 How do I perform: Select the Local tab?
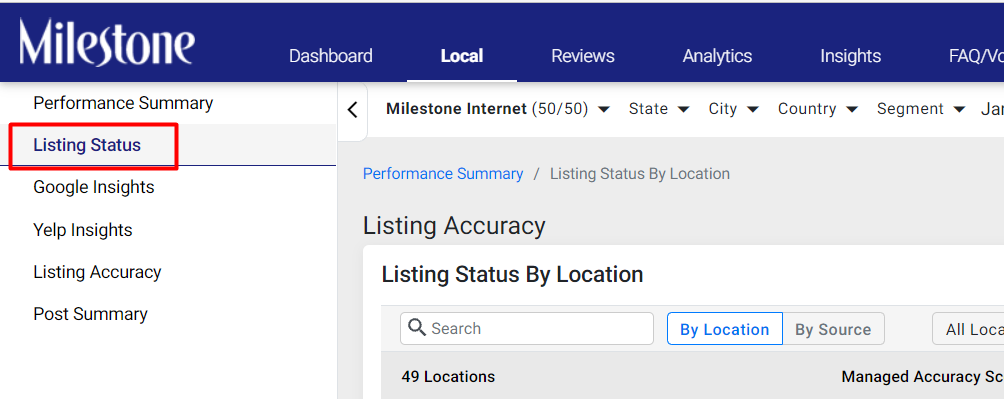[462, 56]
